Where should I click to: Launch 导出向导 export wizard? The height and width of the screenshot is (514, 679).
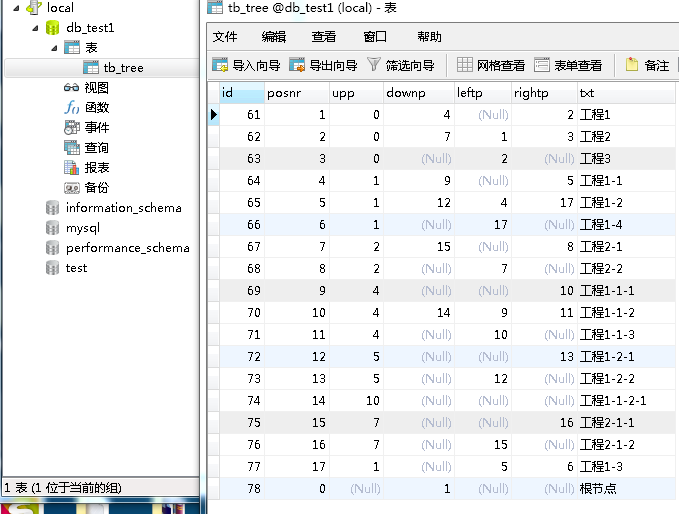coord(323,65)
